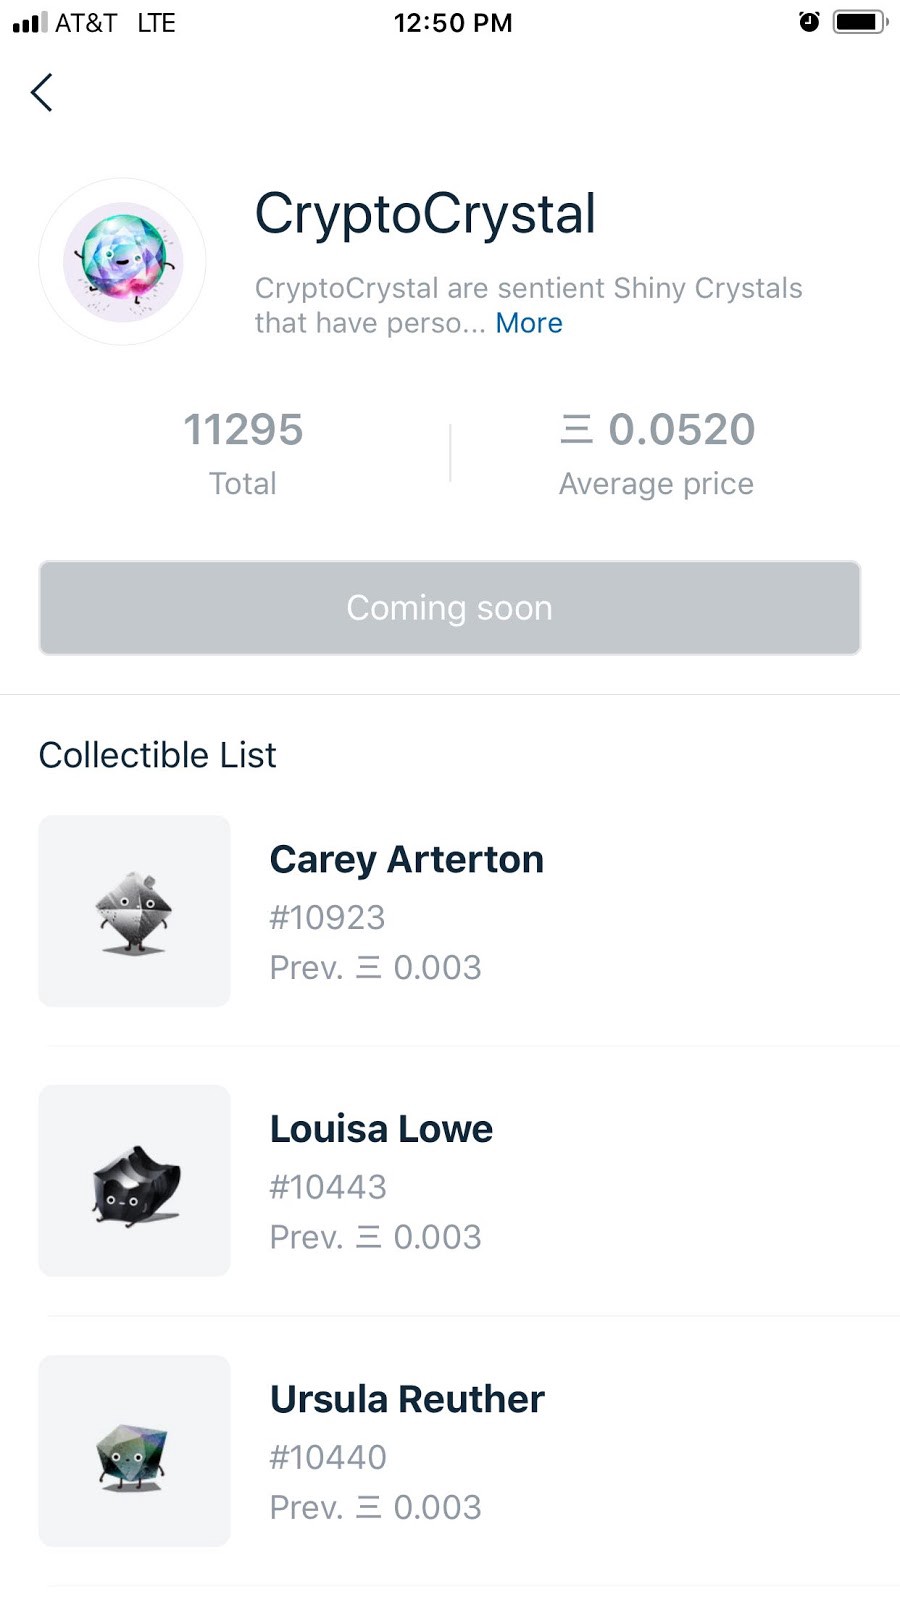Open Carey Arterton crystal thumbnail
Screen dimensions: 900x1600
click(134, 911)
